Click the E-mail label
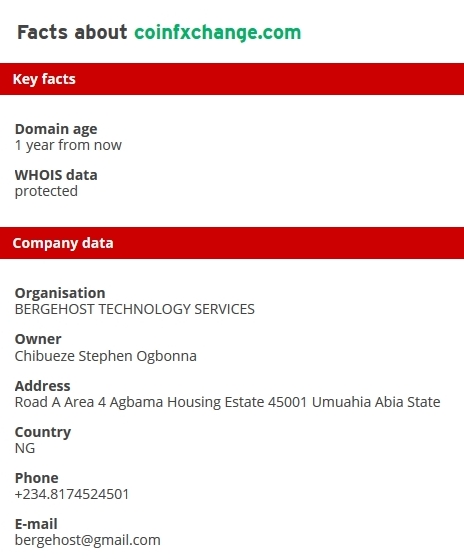464x559 pixels. [36, 524]
